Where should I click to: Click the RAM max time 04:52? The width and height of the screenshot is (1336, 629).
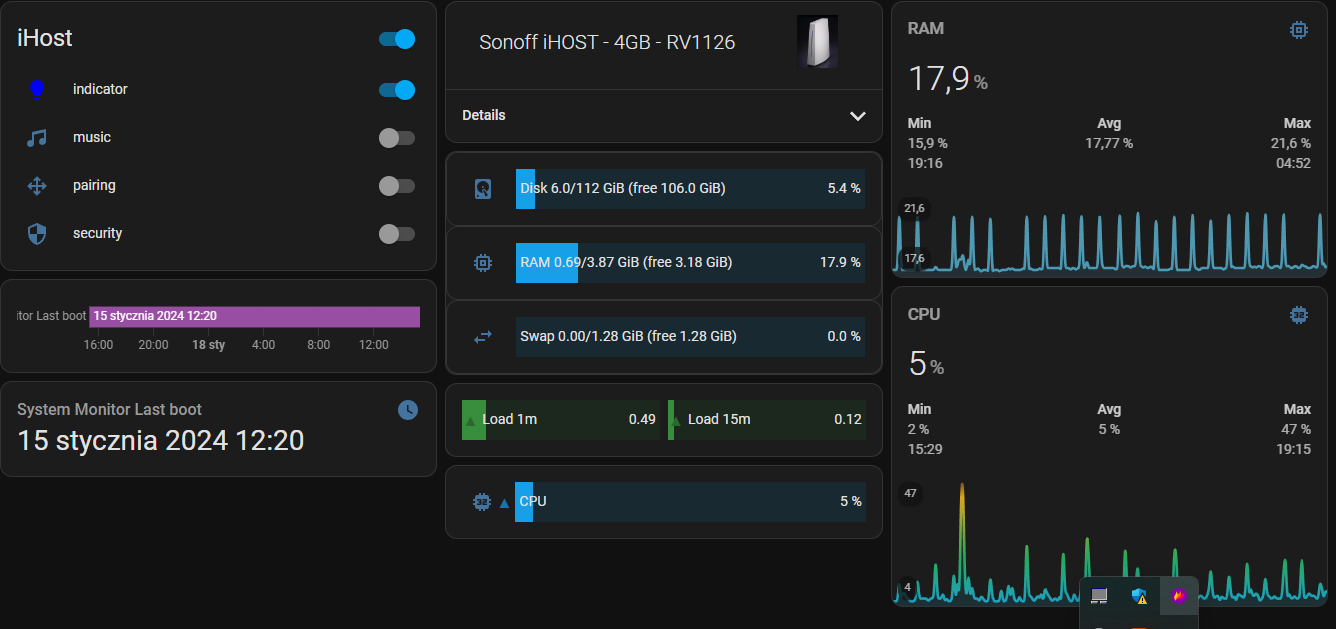[1293, 163]
